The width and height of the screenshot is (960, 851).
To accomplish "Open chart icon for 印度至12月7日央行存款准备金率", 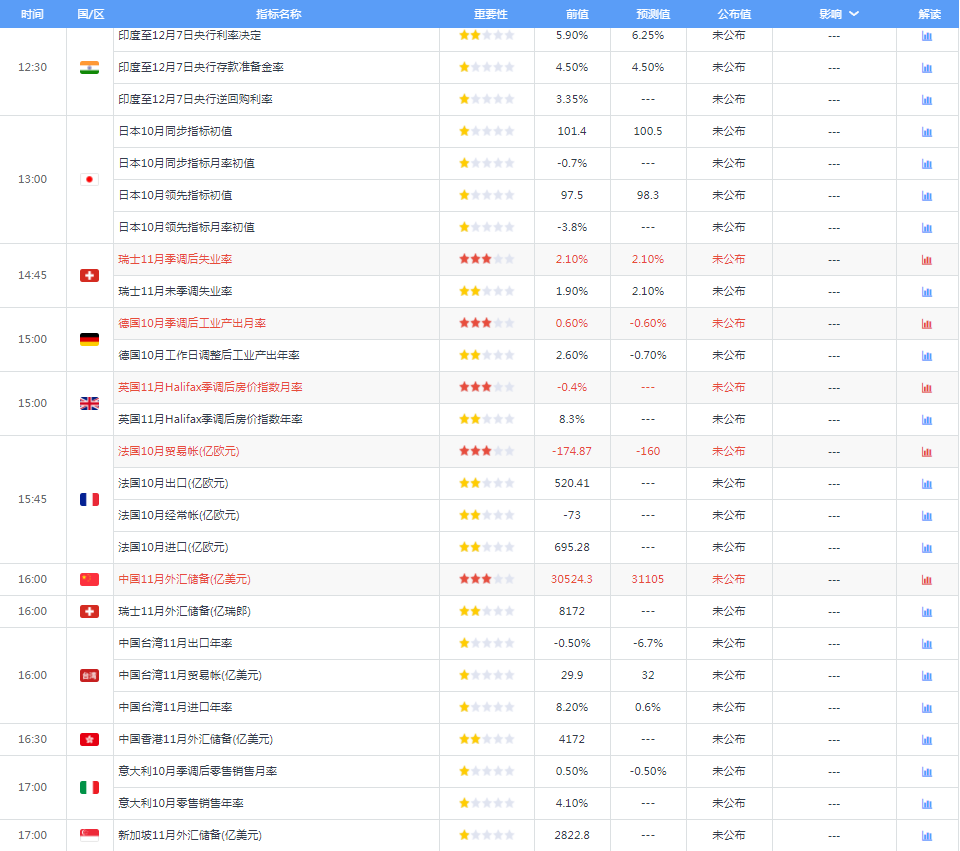I will tap(926, 68).
